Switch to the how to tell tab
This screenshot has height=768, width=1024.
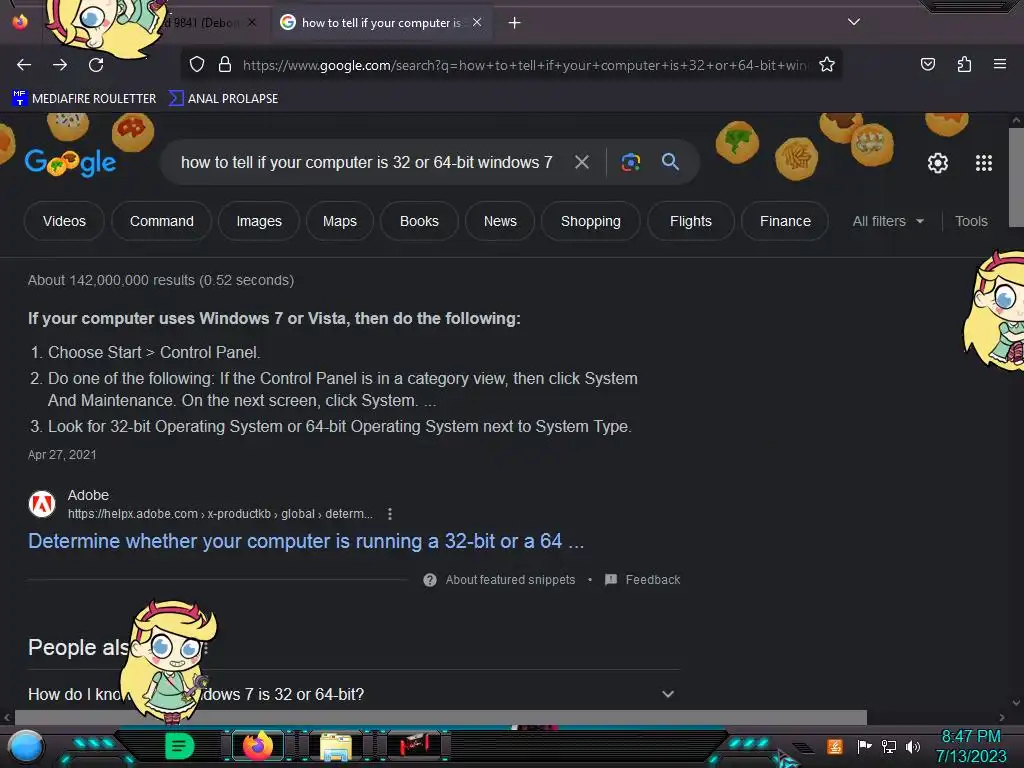click(381, 23)
